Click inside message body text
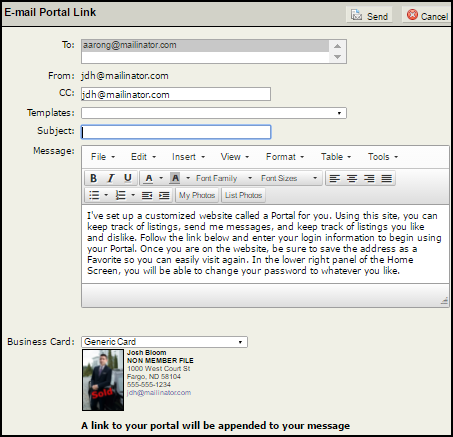453x437 pixels. (x=264, y=243)
